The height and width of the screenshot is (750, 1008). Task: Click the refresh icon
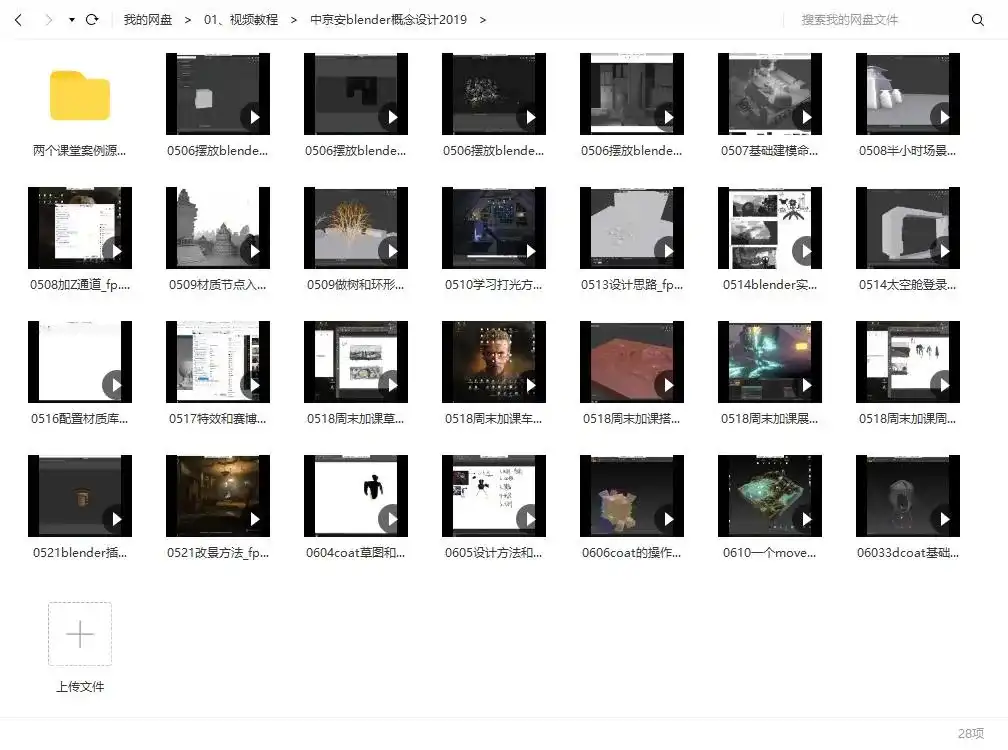[x=92, y=20]
